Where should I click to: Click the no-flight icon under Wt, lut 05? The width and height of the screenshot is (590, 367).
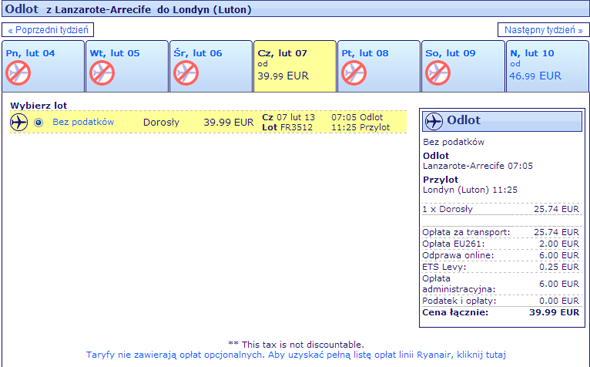coord(102,73)
